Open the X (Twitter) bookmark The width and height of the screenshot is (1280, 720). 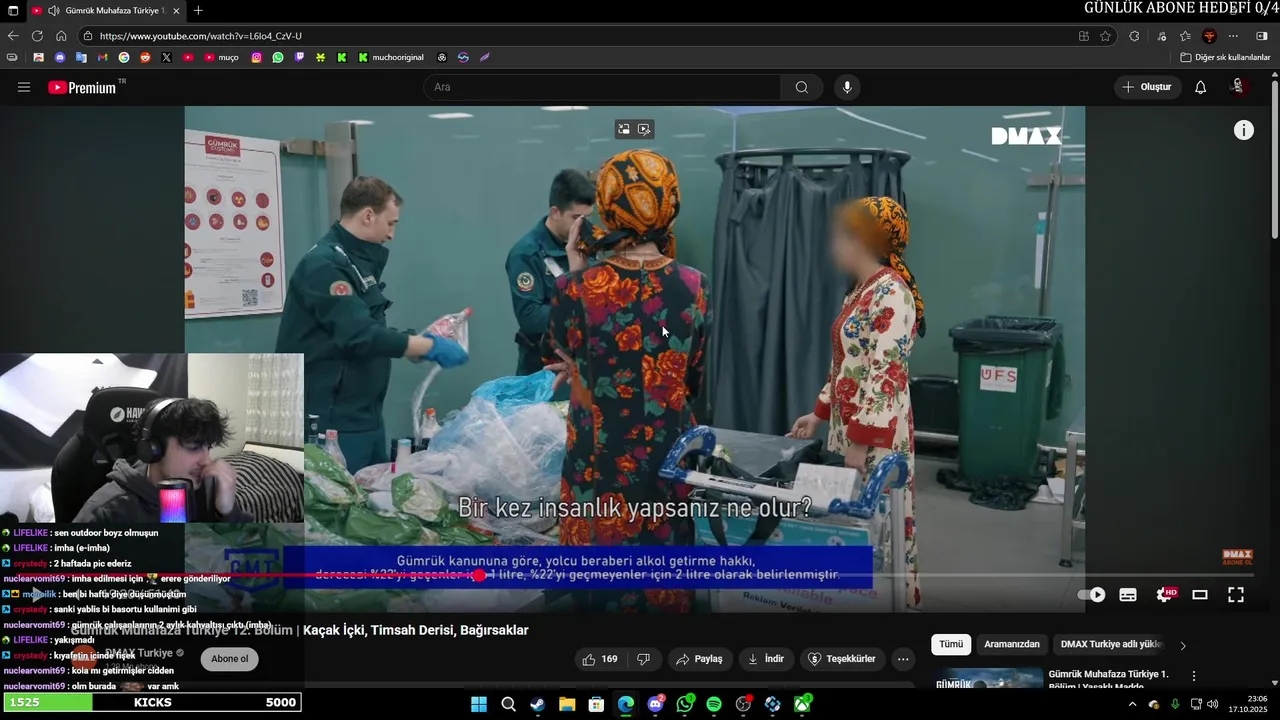166,57
